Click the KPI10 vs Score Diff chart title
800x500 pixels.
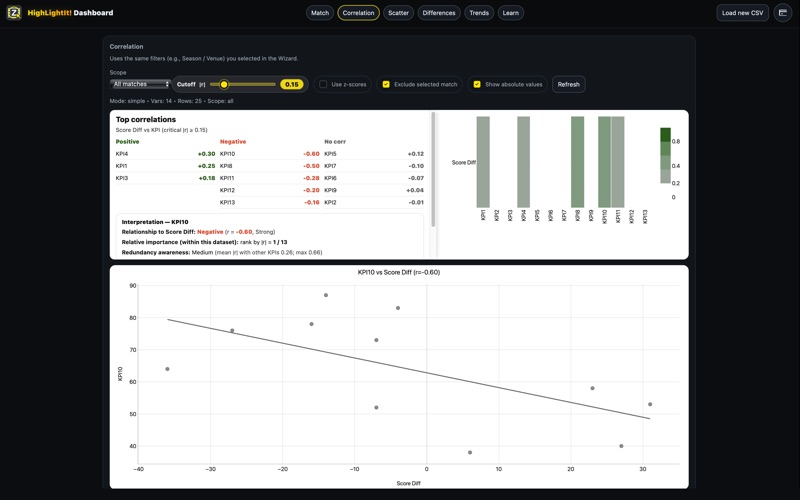[x=399, y=272]
